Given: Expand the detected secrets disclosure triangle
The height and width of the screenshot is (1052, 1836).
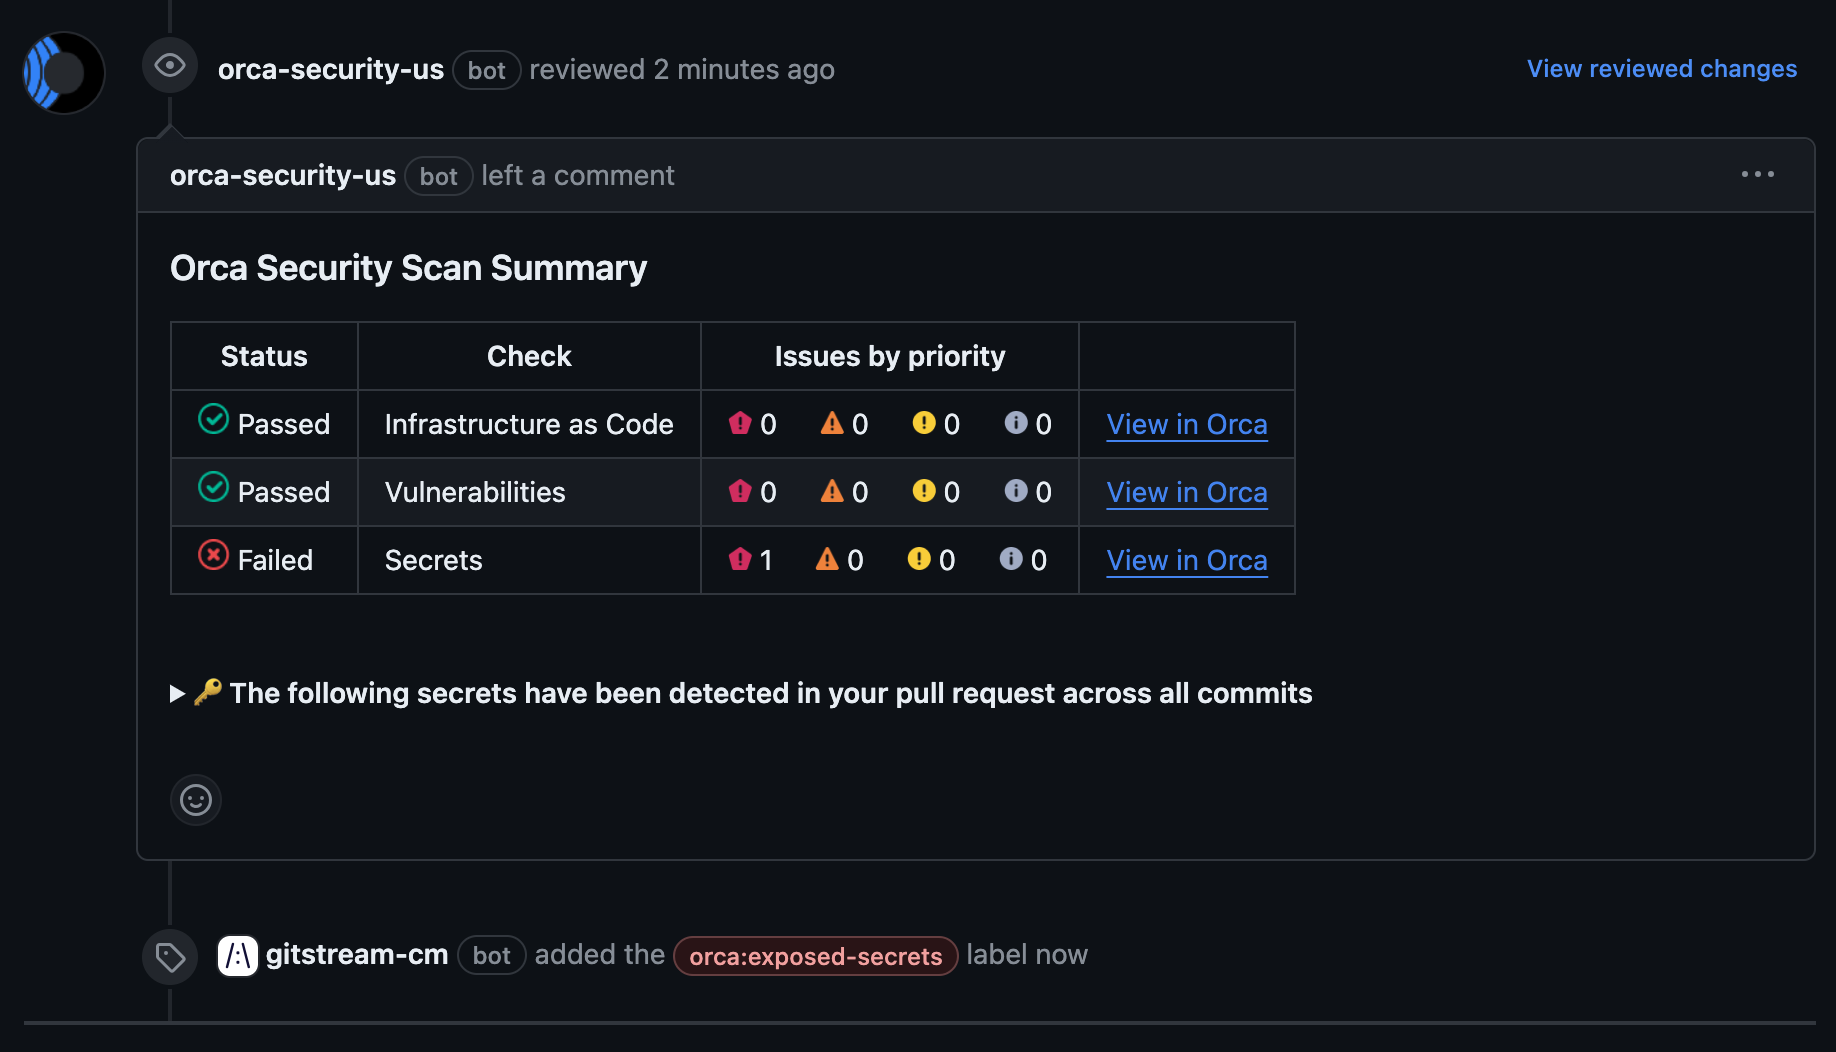Looking at the screenshot, I should (x=177, y=693).
